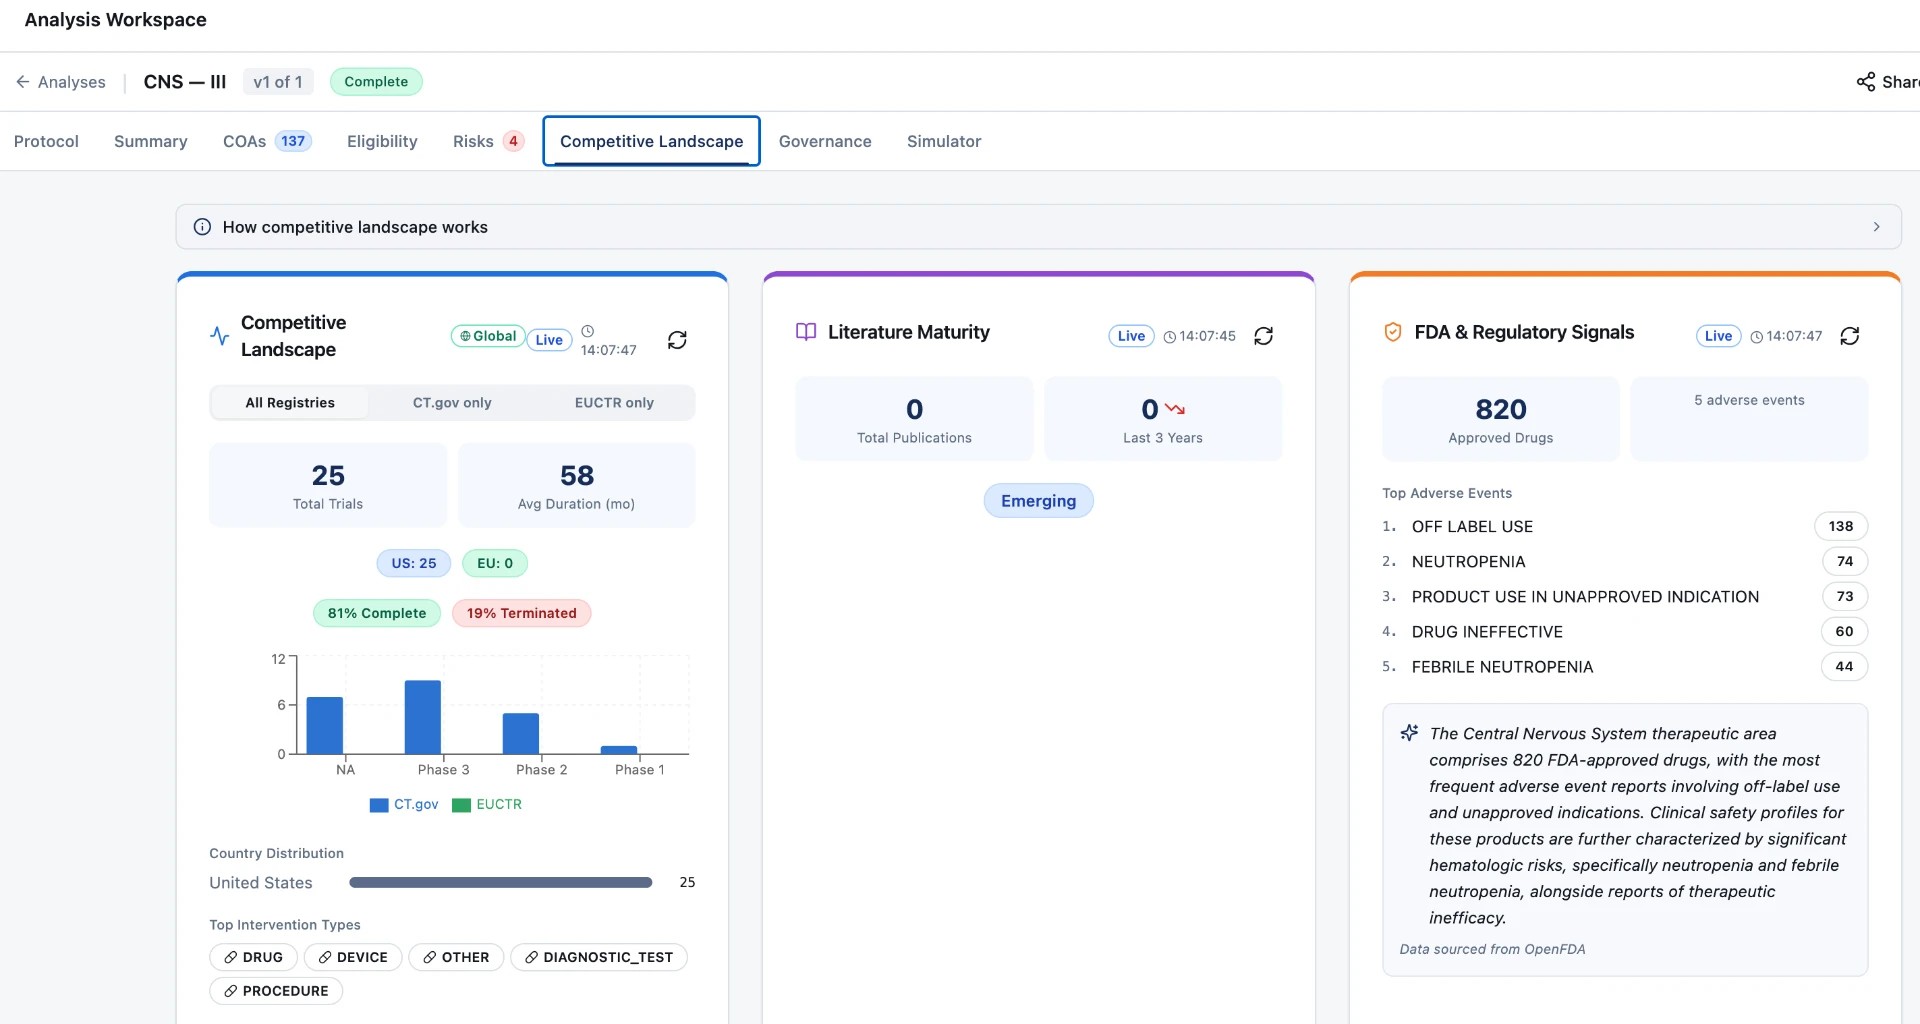Click the sparkle icon in the FDA summary box
1920x1024 pixels.
click(1409, 733)
